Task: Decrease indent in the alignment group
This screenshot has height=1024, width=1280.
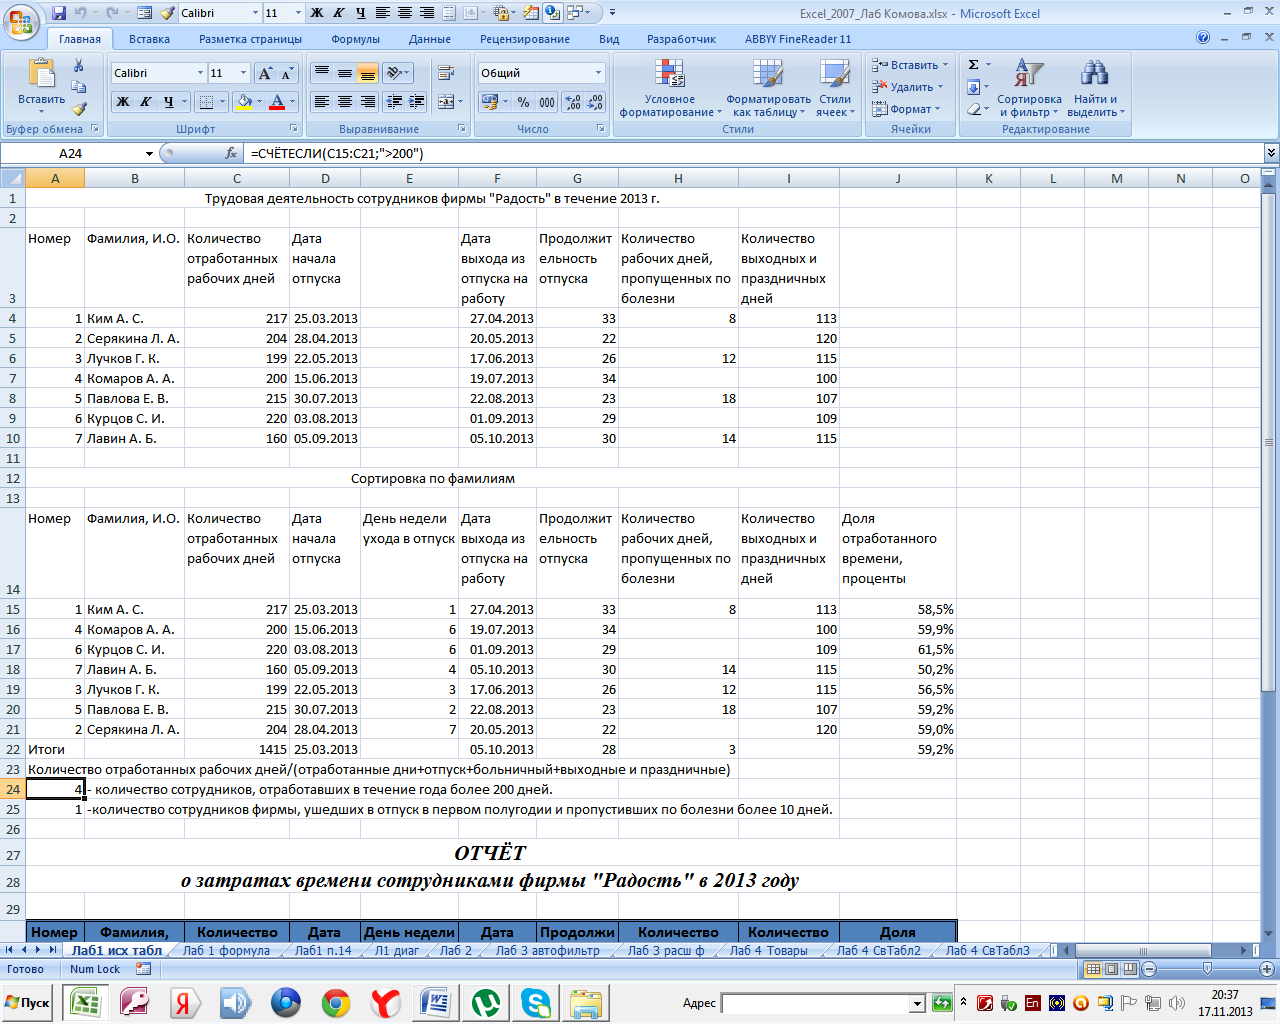Action: (x=394, y=102)
